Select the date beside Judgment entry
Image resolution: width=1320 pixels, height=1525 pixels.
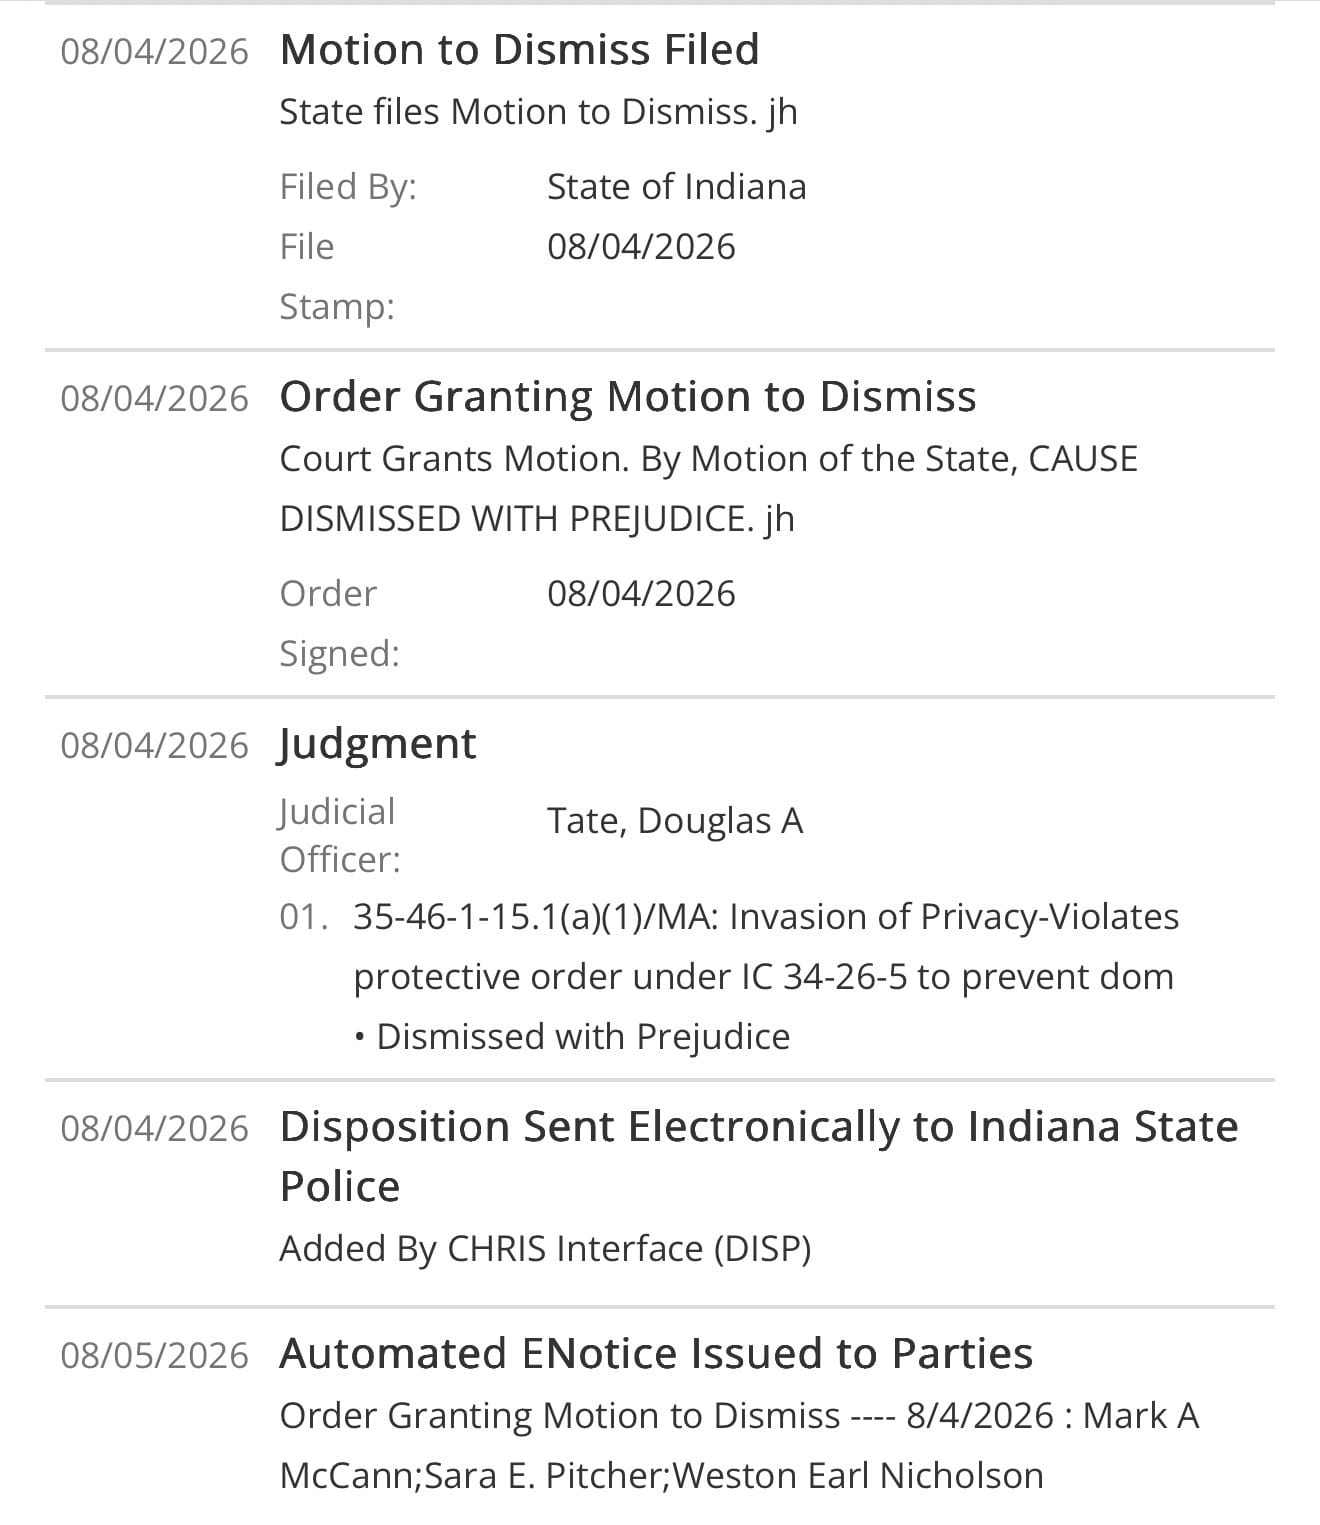(x=154, y=746)
